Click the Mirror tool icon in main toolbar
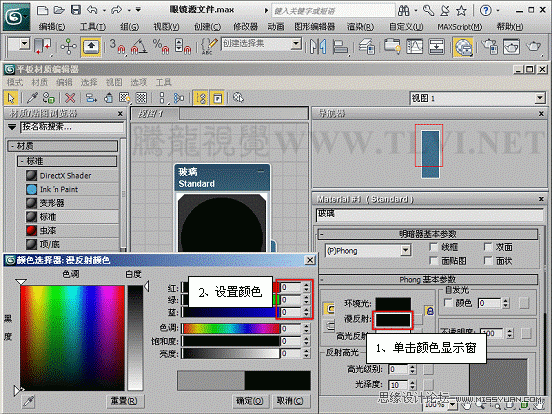The height and width of the screenshot is (414, 552). click(318, 46)
